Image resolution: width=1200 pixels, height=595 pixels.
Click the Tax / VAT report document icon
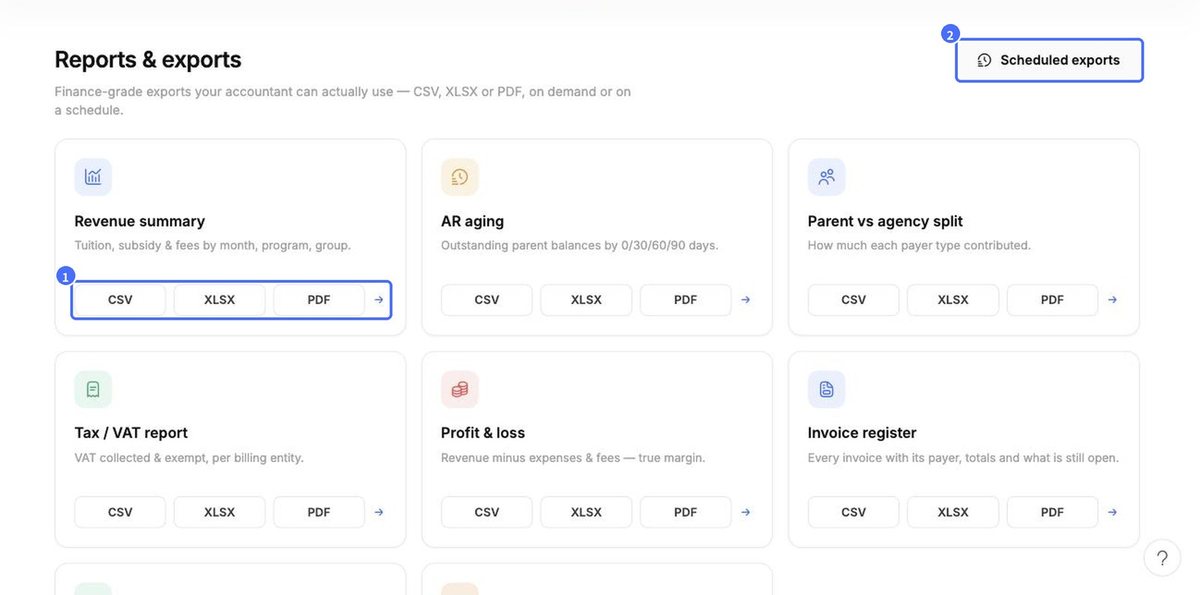coord(93,389)
